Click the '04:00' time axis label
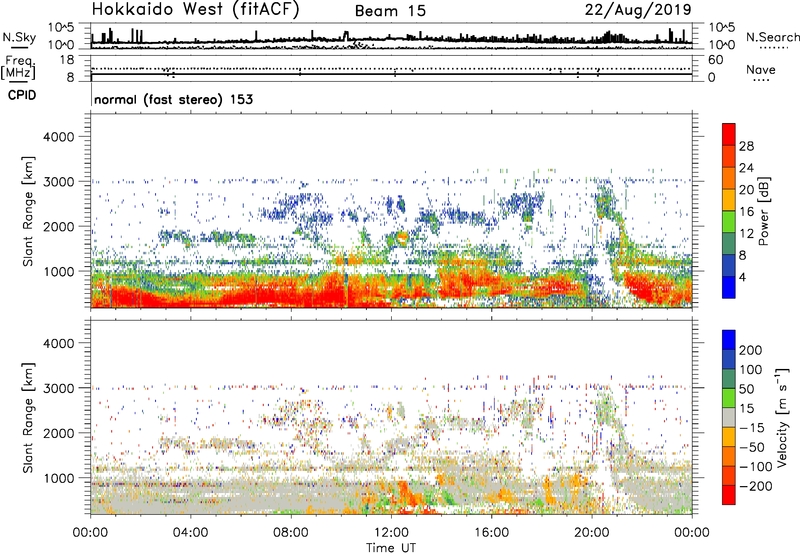Screen dimensions: 800x554 [x=190, y=533]
